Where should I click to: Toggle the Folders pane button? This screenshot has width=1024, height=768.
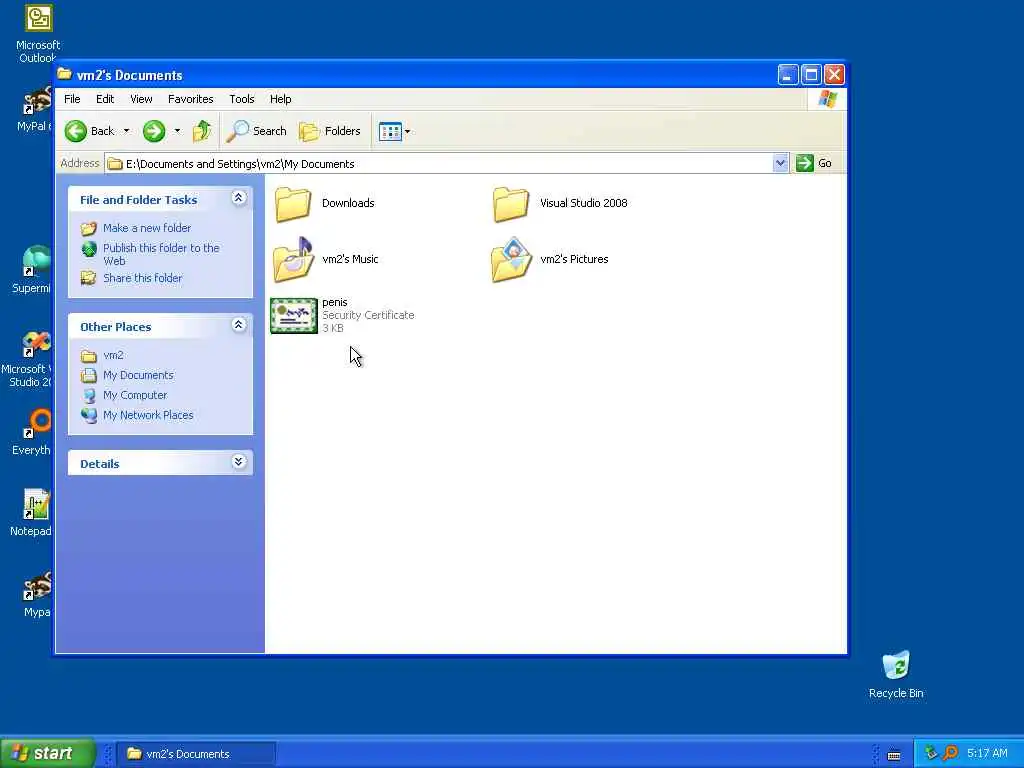click(330, 131)
